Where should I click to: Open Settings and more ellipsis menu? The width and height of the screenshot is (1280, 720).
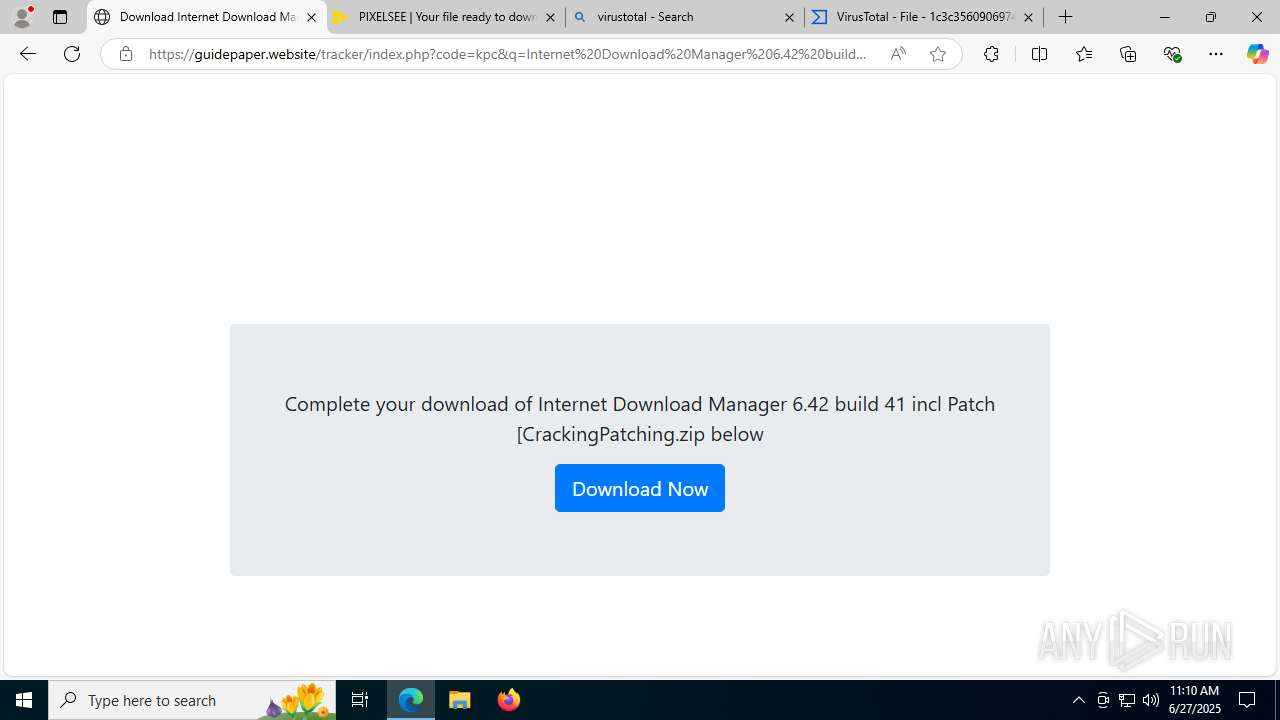point(1216,54)
